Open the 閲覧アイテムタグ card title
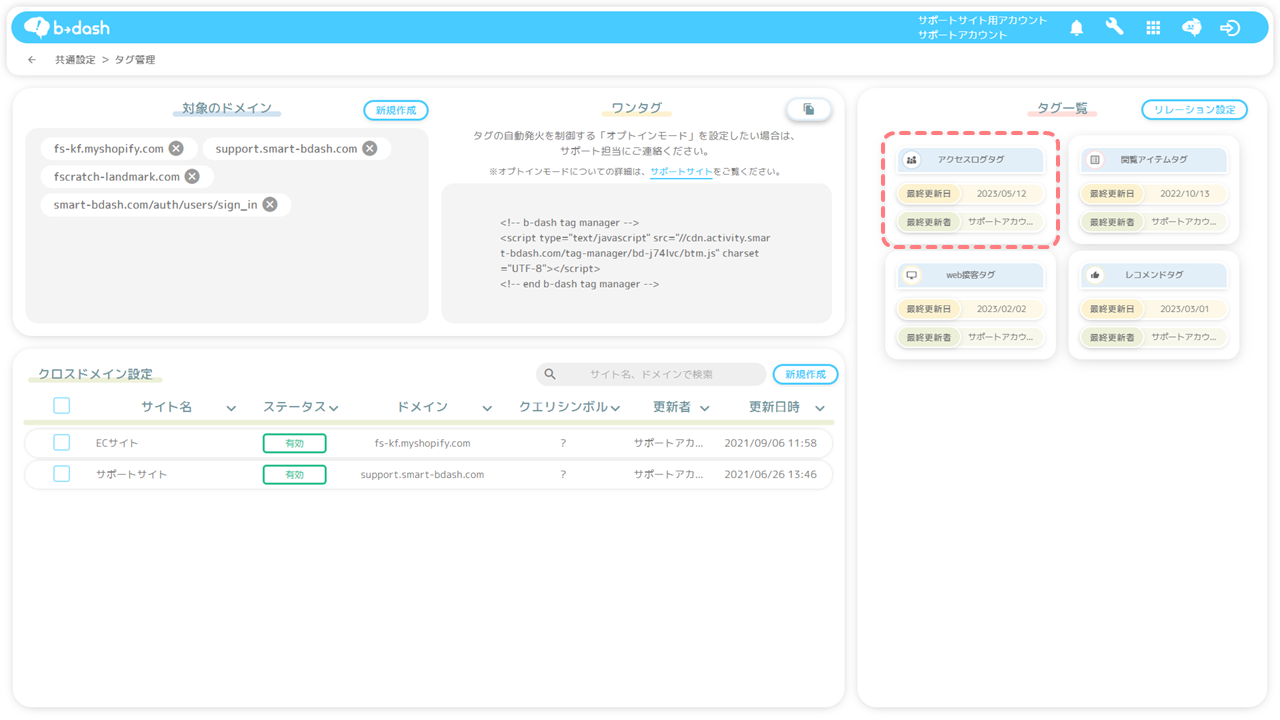Image resolution: width=1280 pixels, height=720 pixels. pos(1154,160)
